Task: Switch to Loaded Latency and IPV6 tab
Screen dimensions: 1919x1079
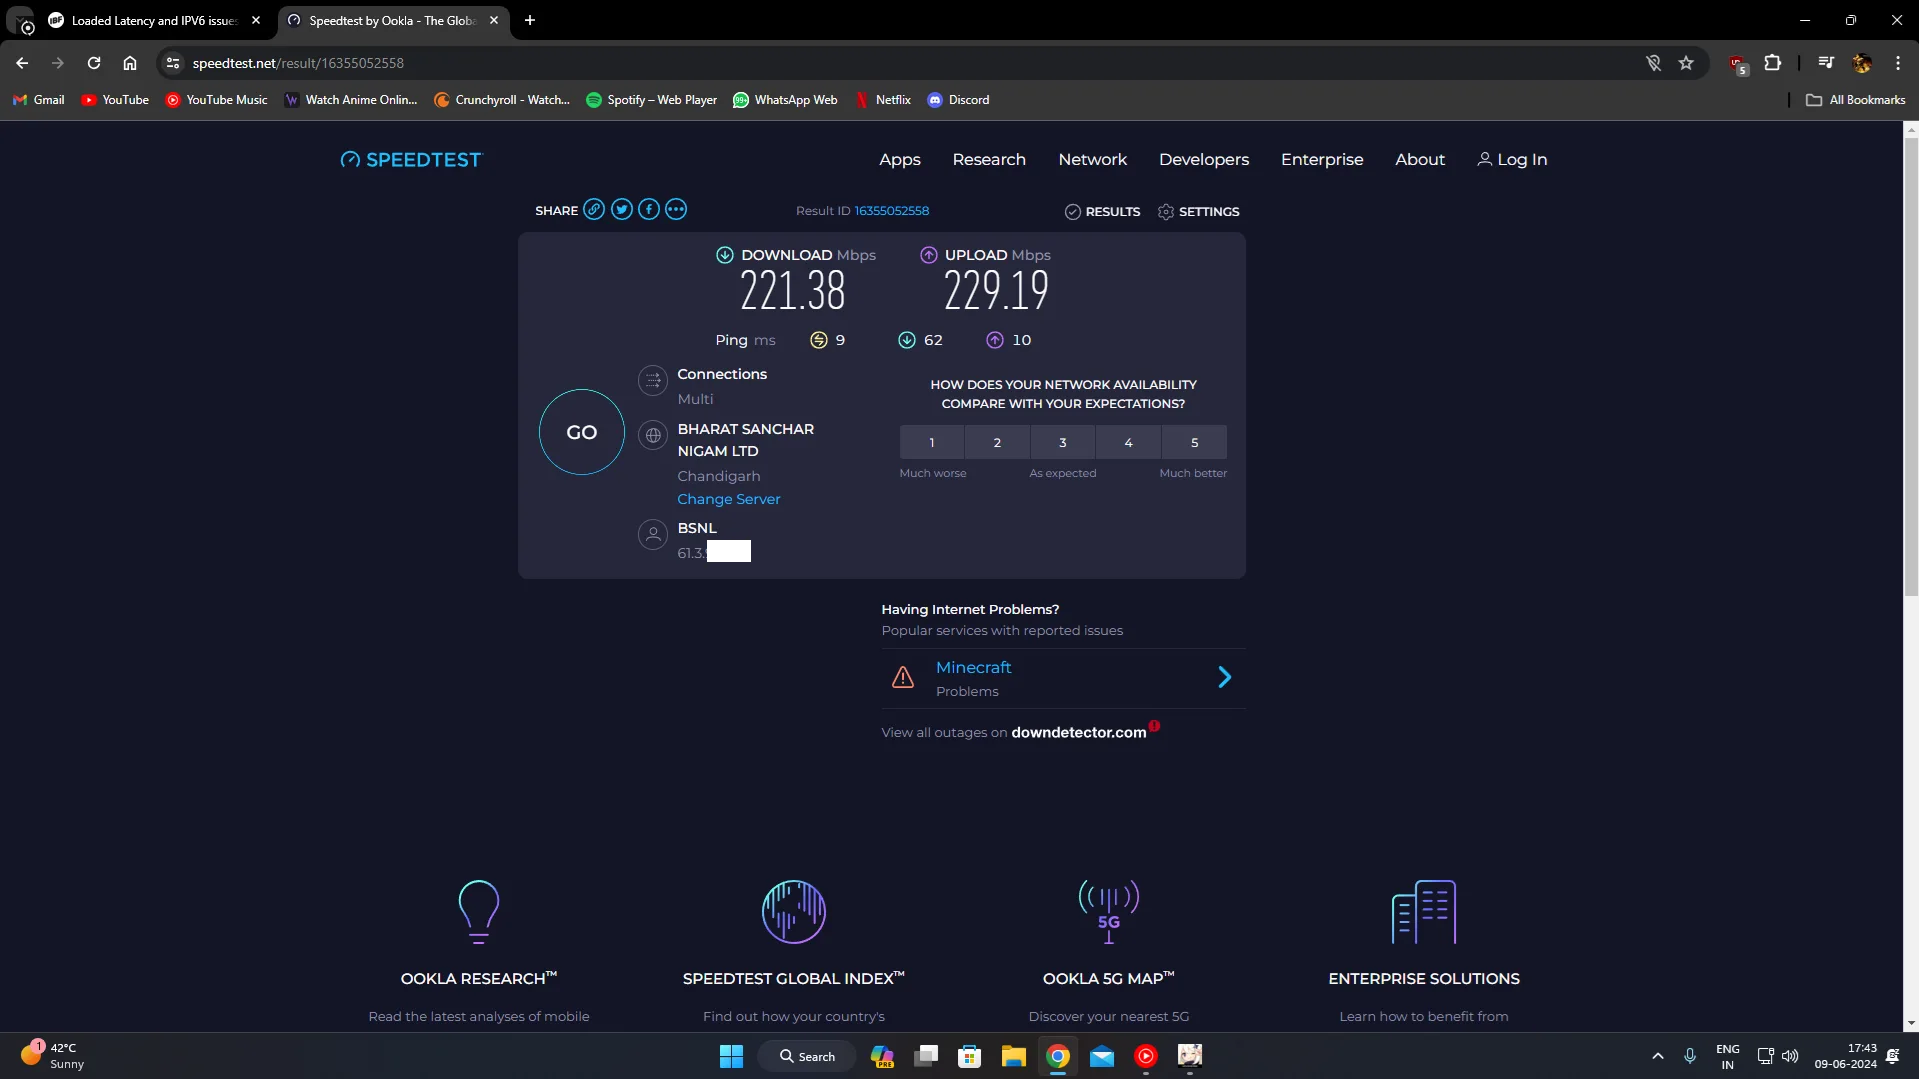Action: tap(153, 20)
